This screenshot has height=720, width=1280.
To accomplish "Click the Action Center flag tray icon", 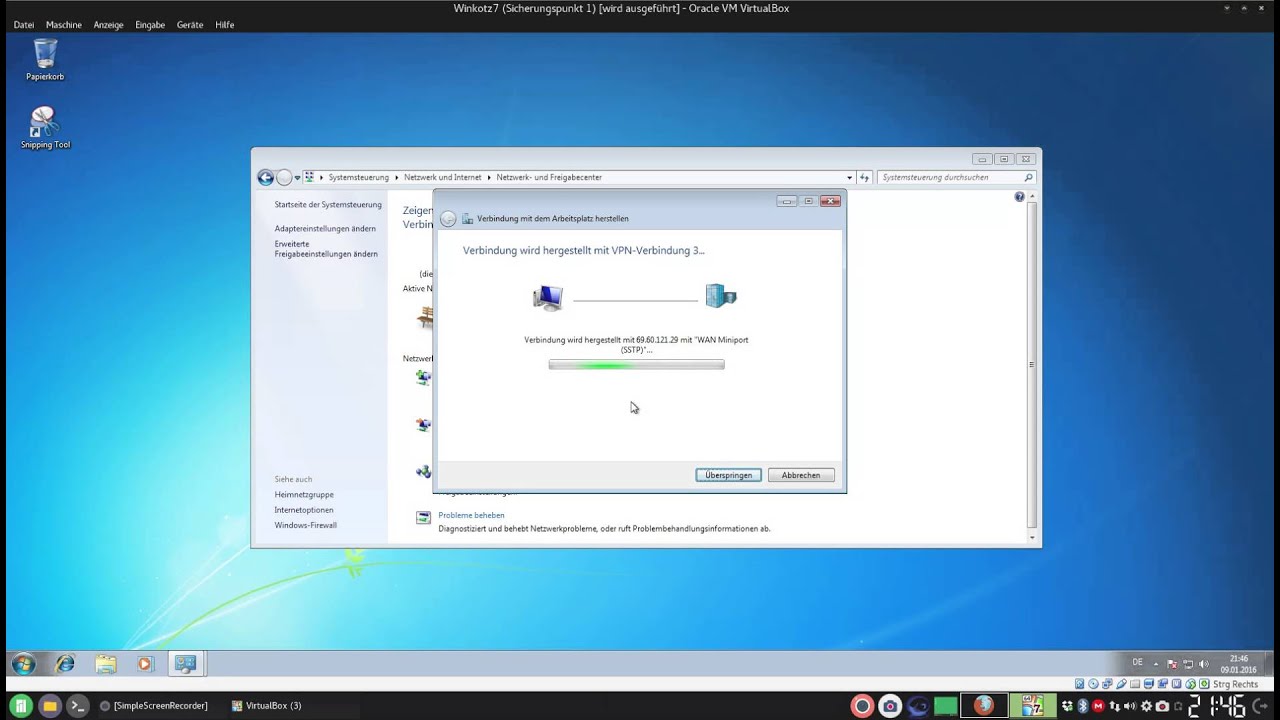I will tap(1172, 664).
